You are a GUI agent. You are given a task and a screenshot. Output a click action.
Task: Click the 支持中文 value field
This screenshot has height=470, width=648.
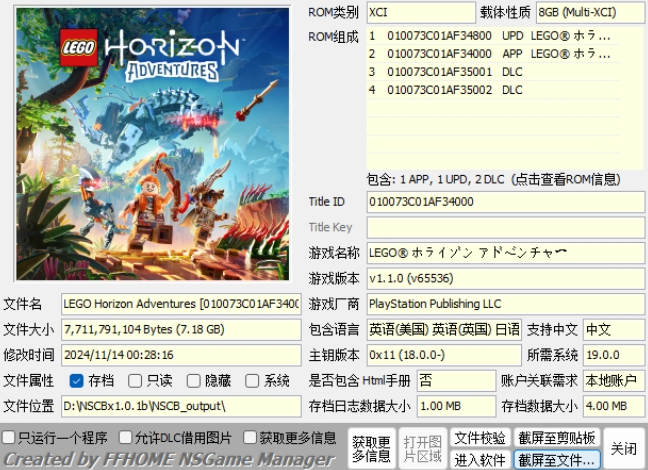(x=614, y=329)
